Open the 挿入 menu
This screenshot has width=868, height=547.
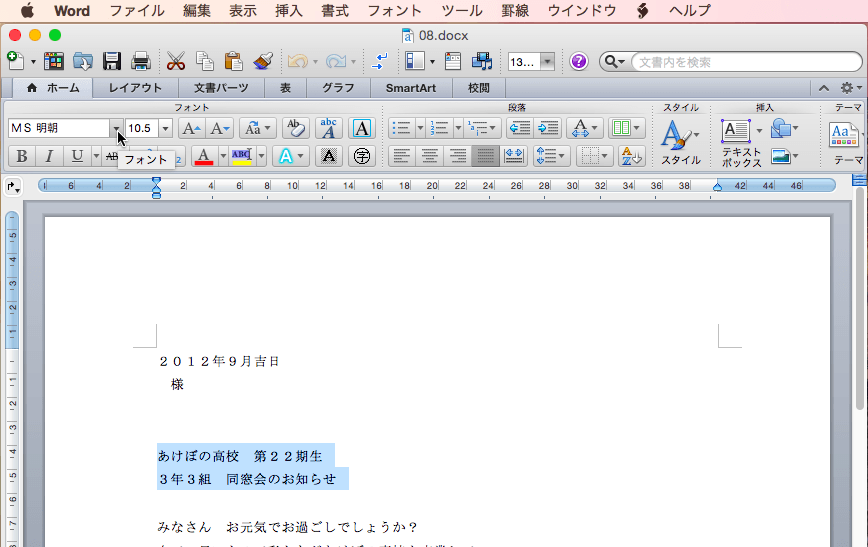(x=288, y=11)
